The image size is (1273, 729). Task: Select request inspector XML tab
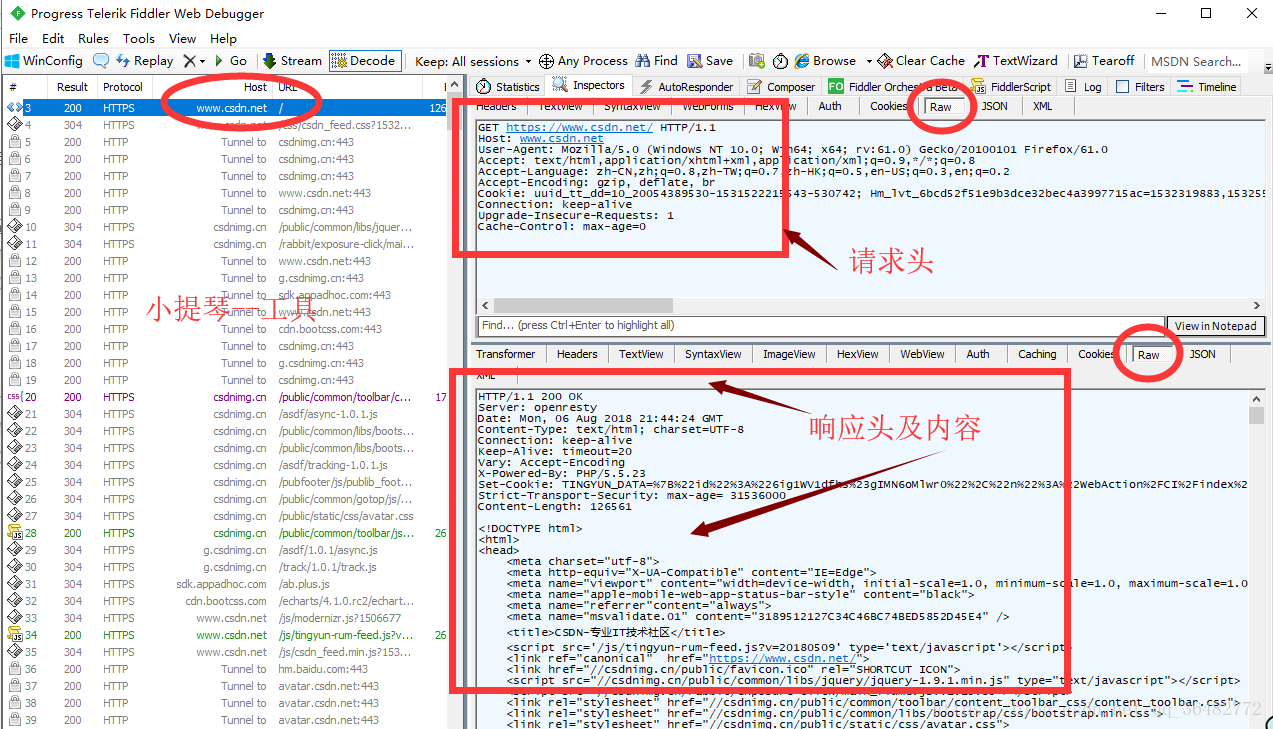[x=1042, y=106]
